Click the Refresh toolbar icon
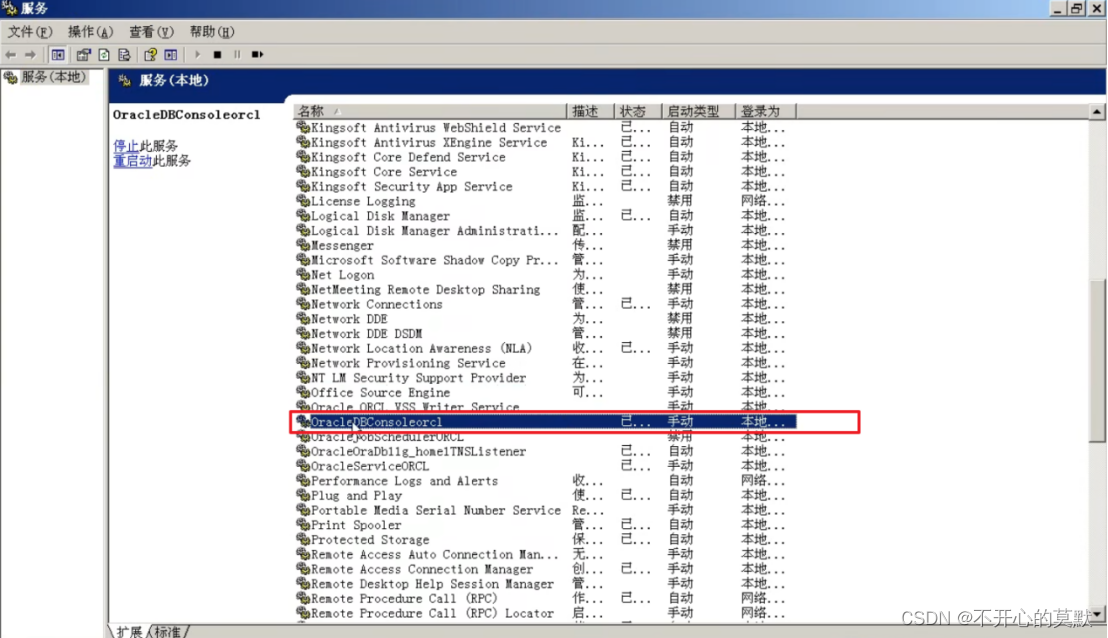 104,54
